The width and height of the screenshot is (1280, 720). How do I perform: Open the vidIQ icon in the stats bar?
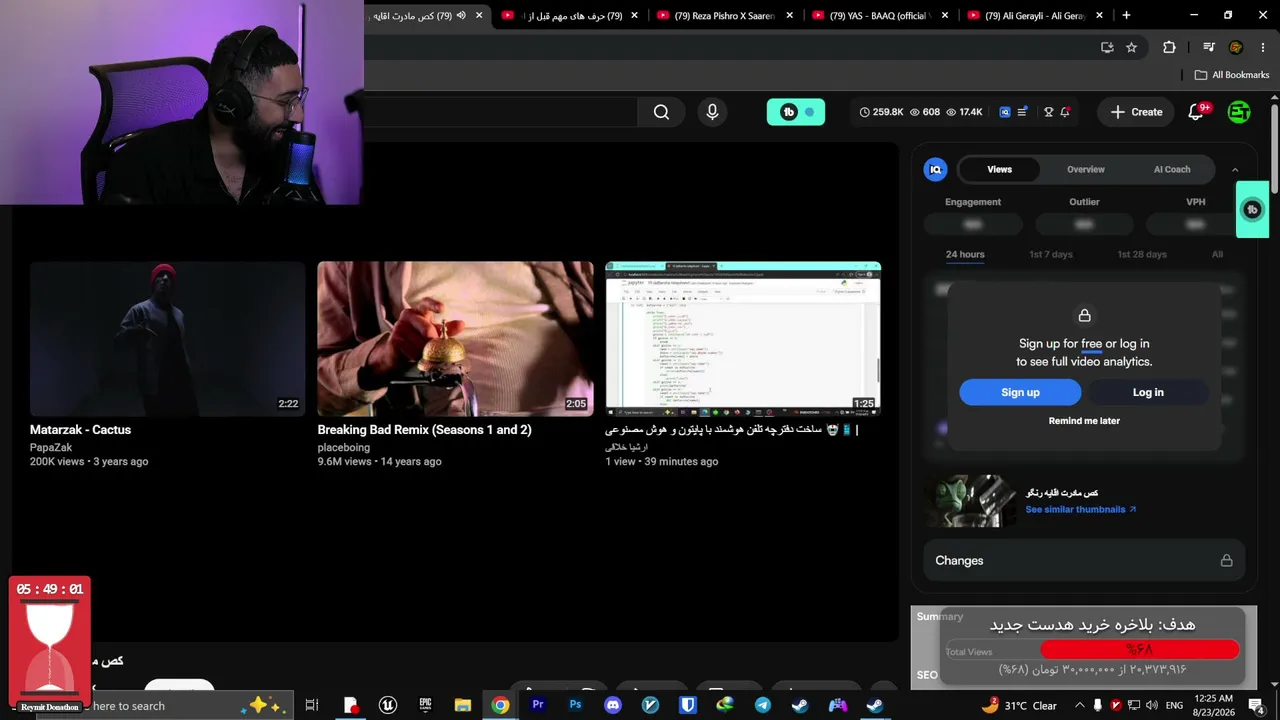1004,112
